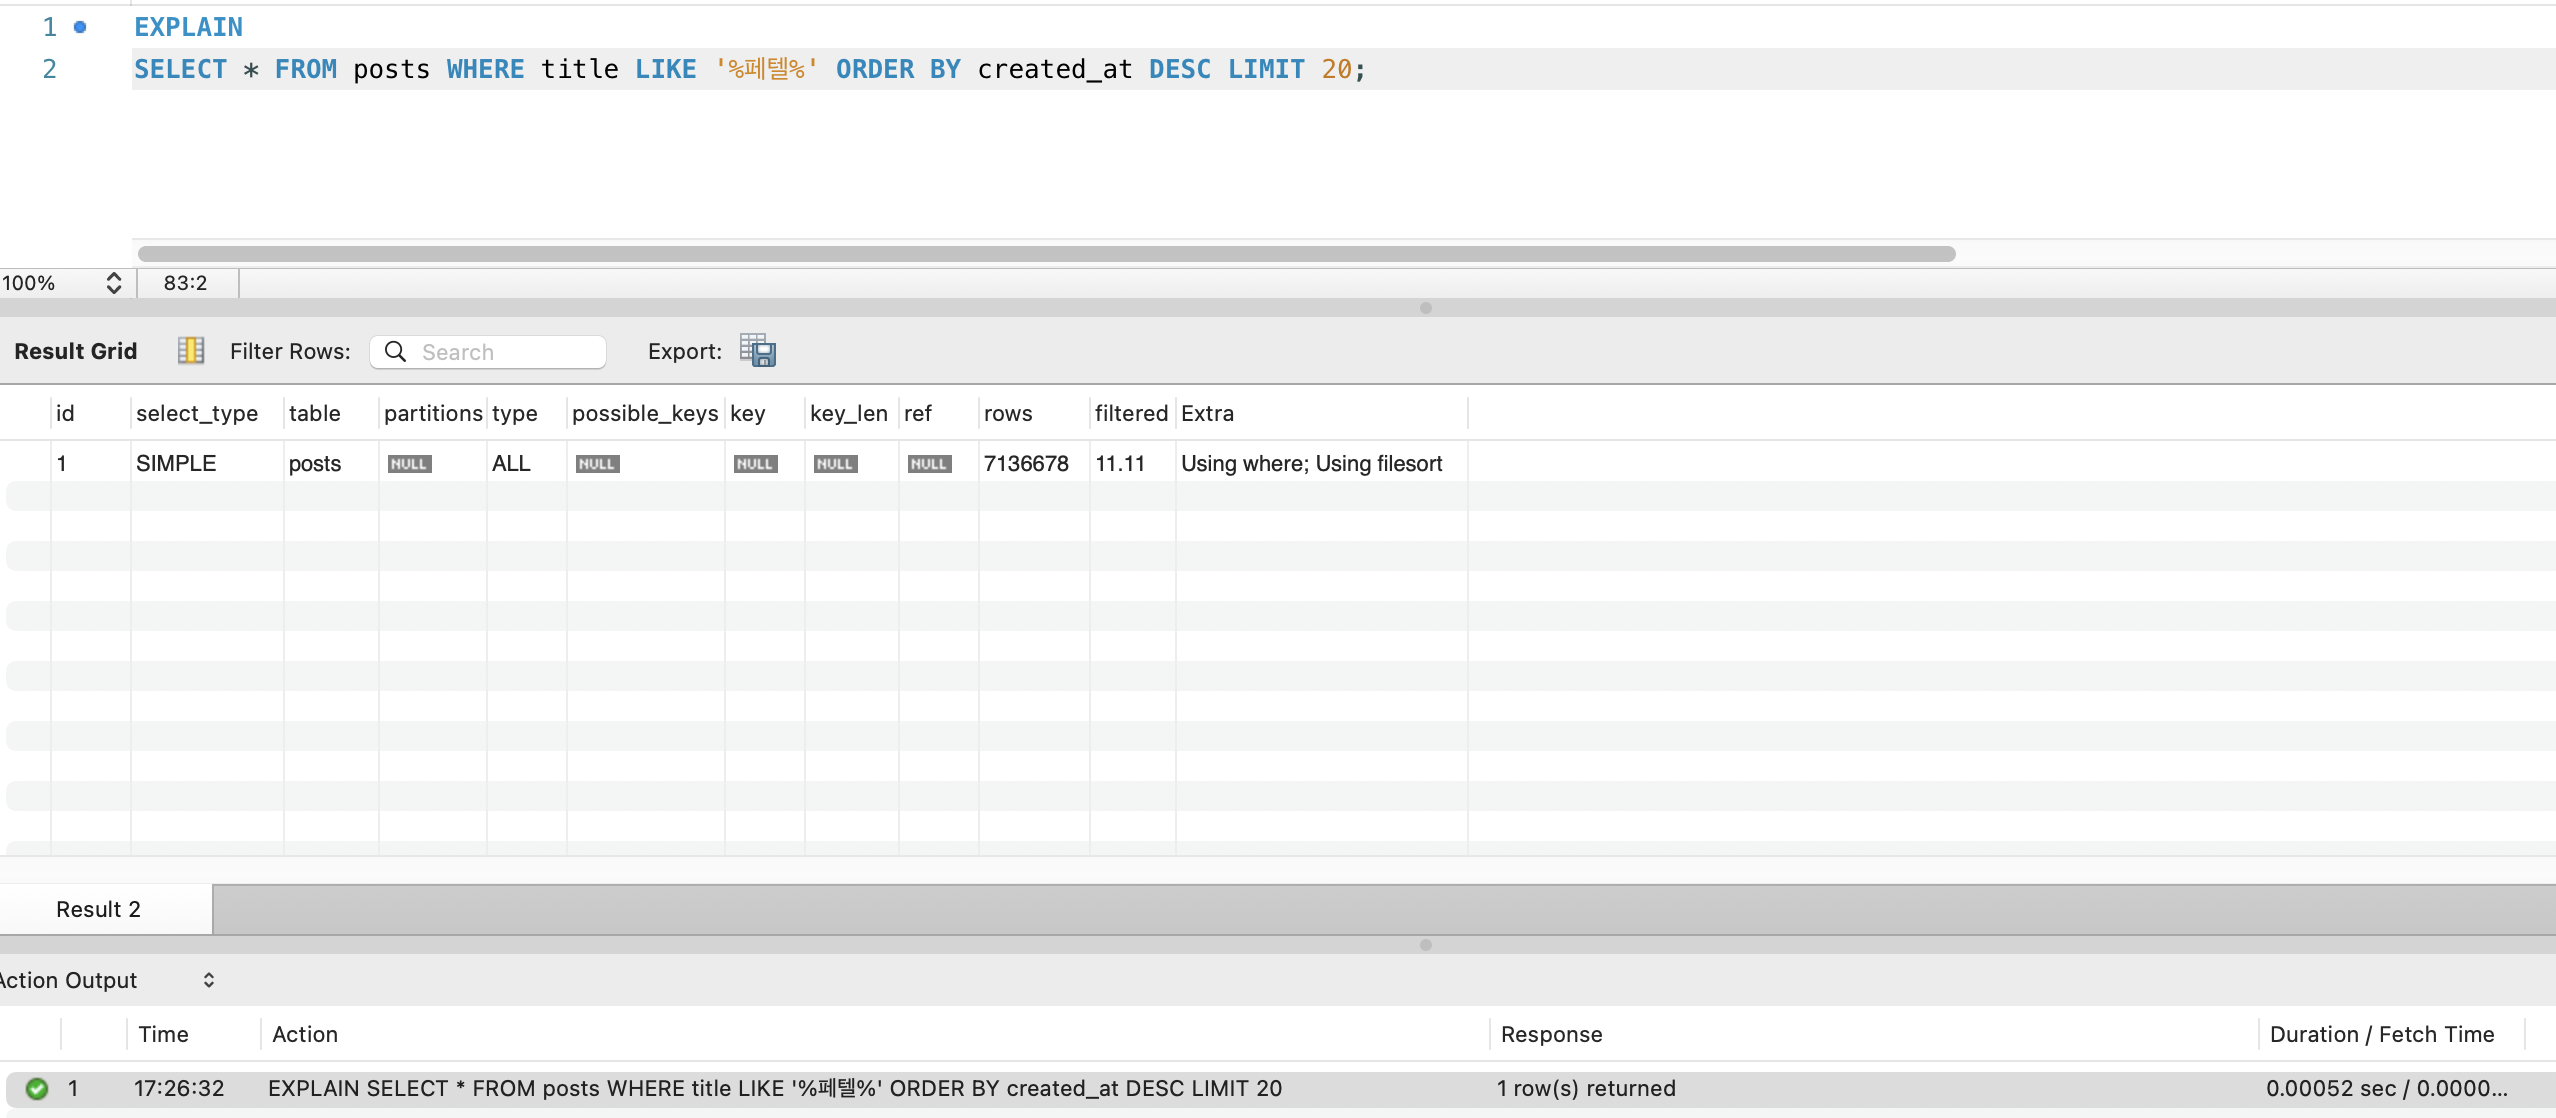This screenshot has width=2556, height=1118.
Task: Select the EXPLAIN action output row
Action: pyautogui.click(x=774, y=1088)
